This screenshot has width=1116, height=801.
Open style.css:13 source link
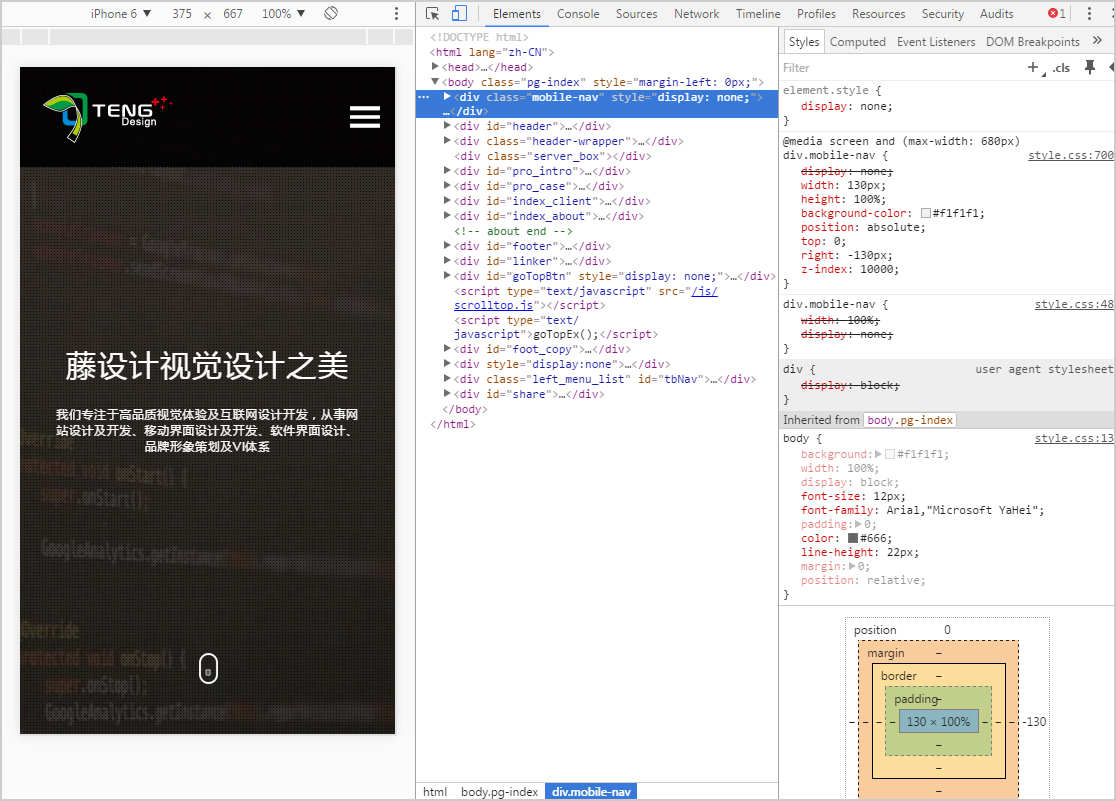coord(1074,439)
